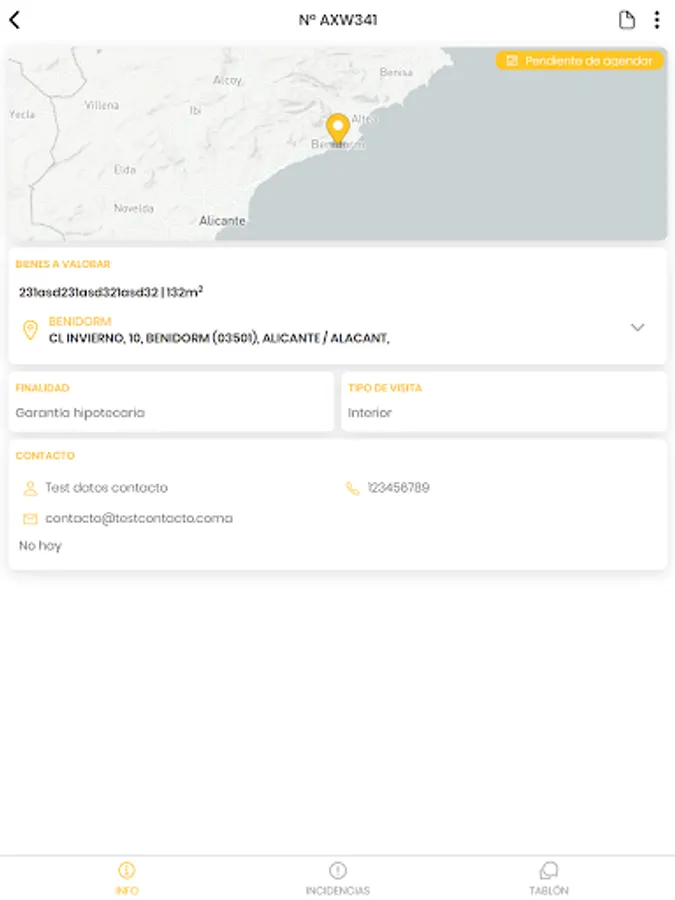675x900 pixels.
Task: Open the document icon in header
Action: pyautogui.click(x=627, y=20)
